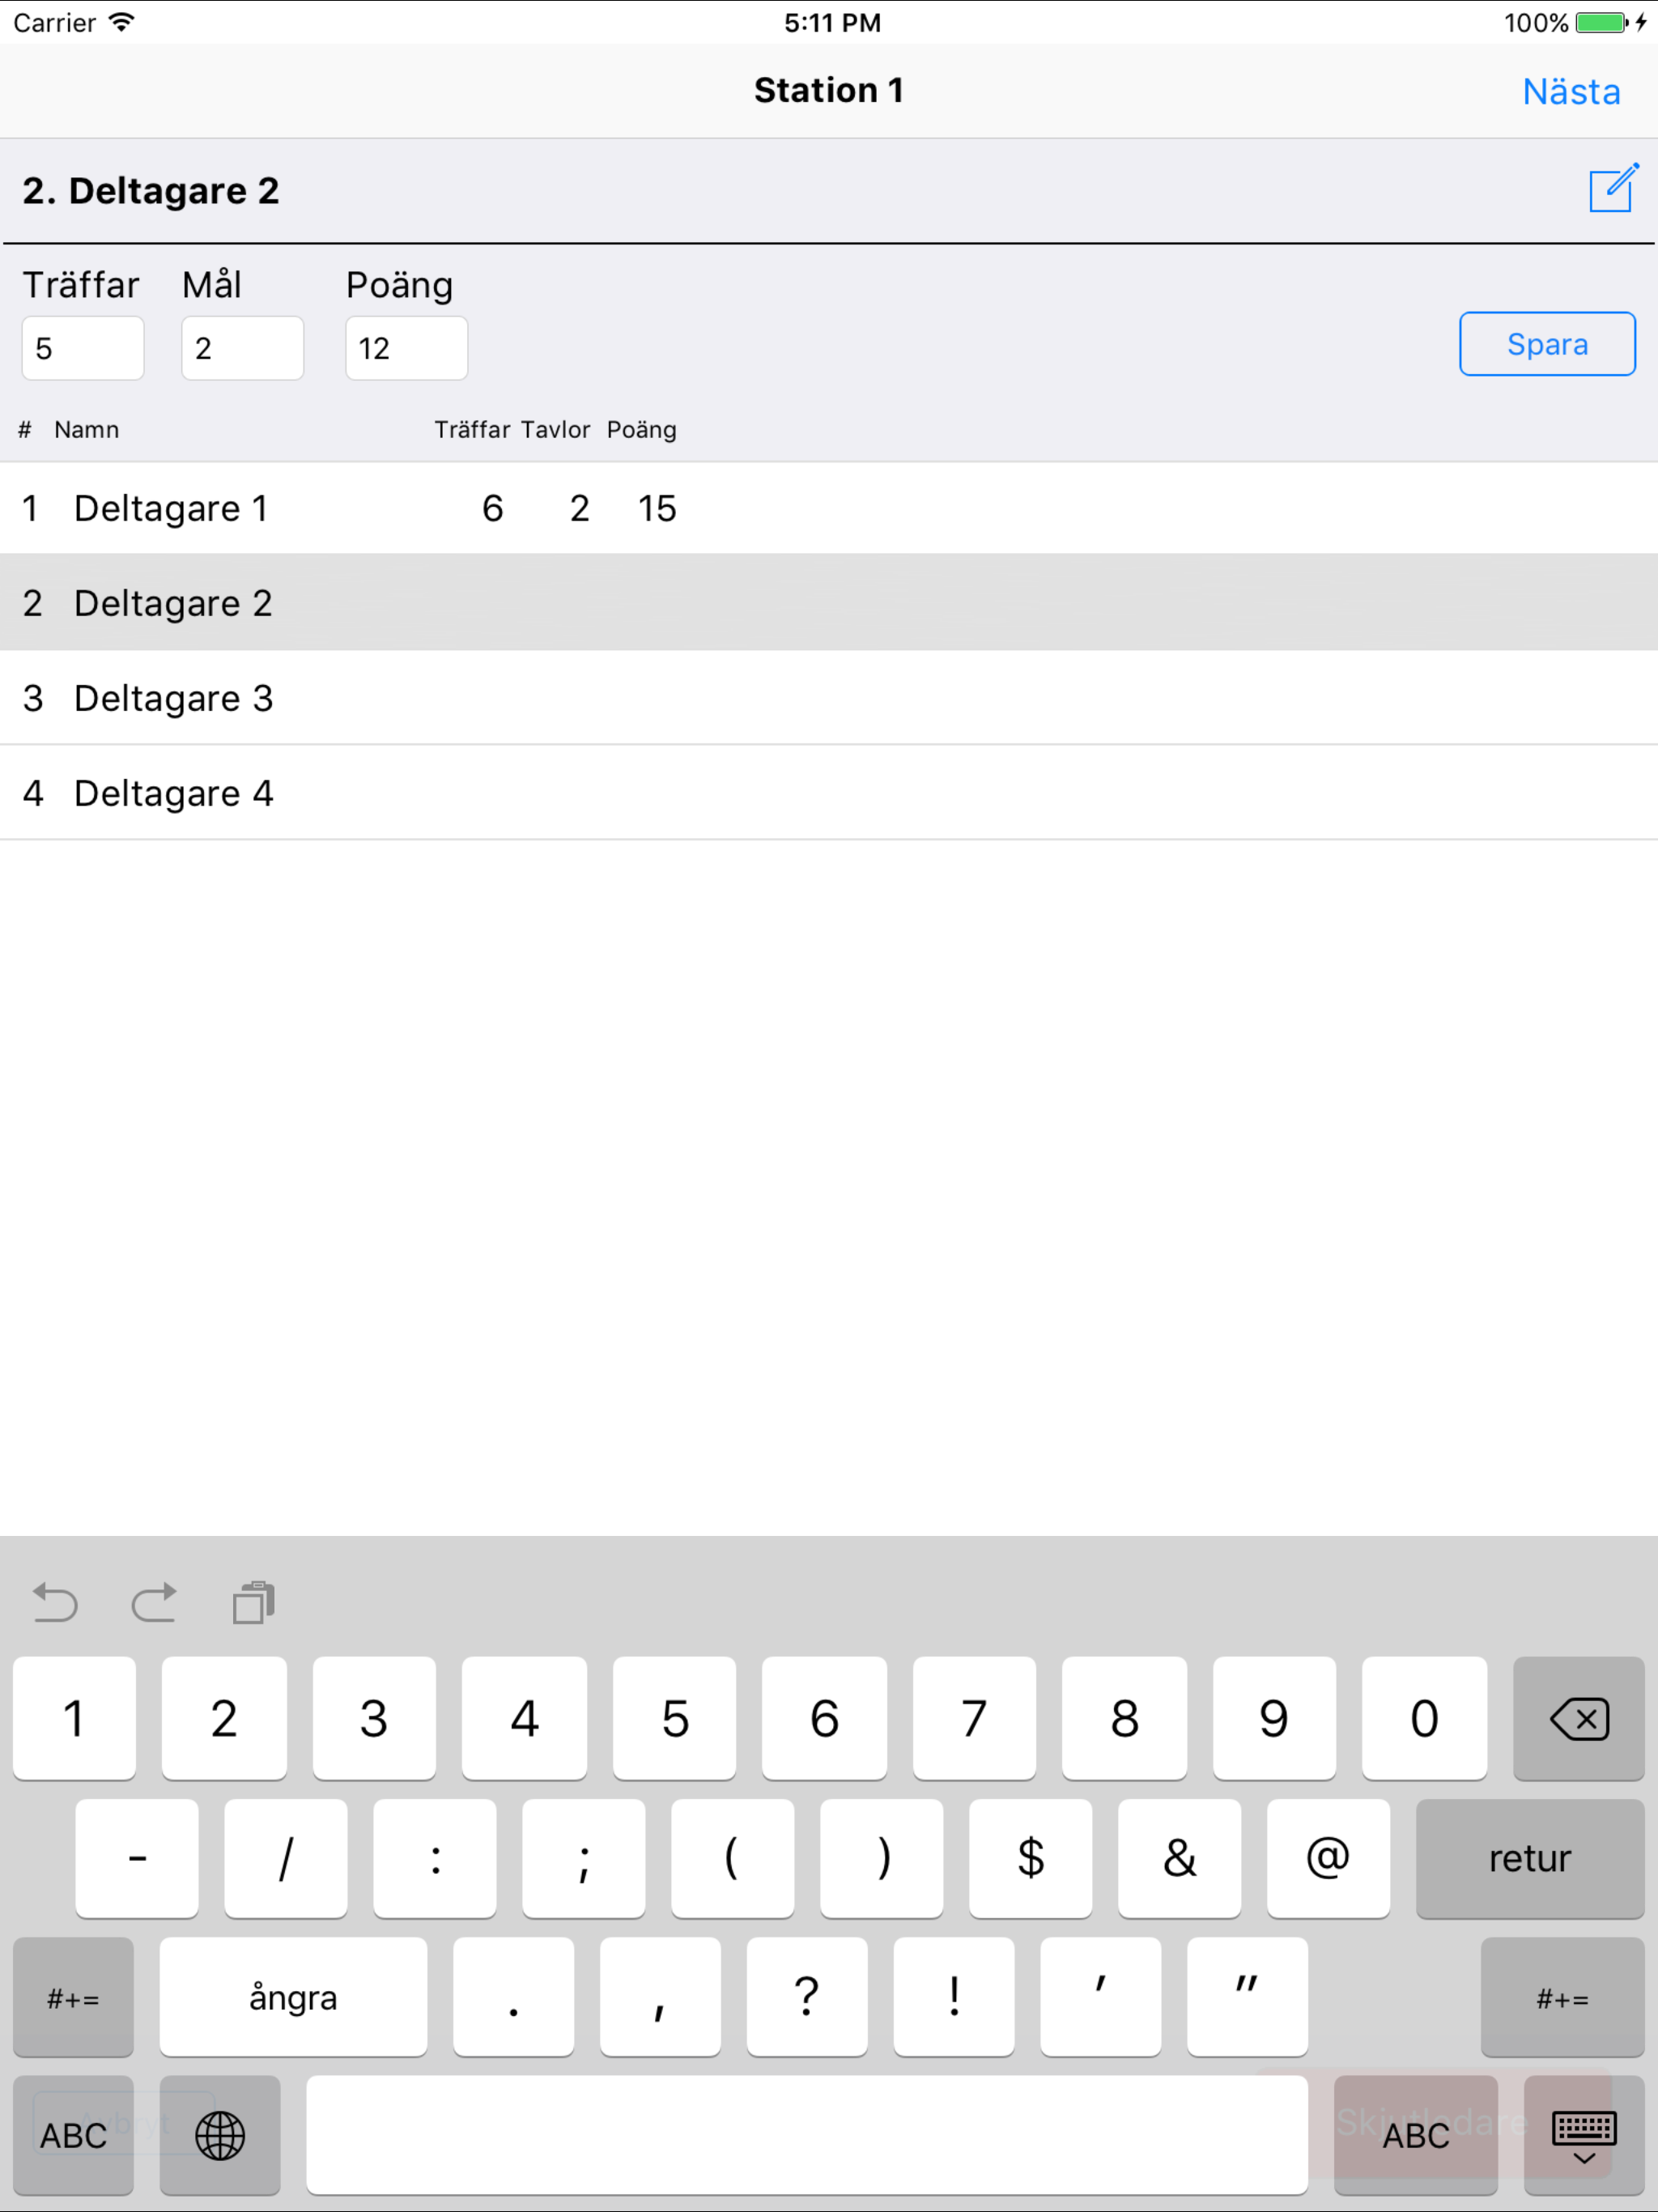Tap the close parenthesis key
The image size is (1658, 2212).
[882, 1858]
